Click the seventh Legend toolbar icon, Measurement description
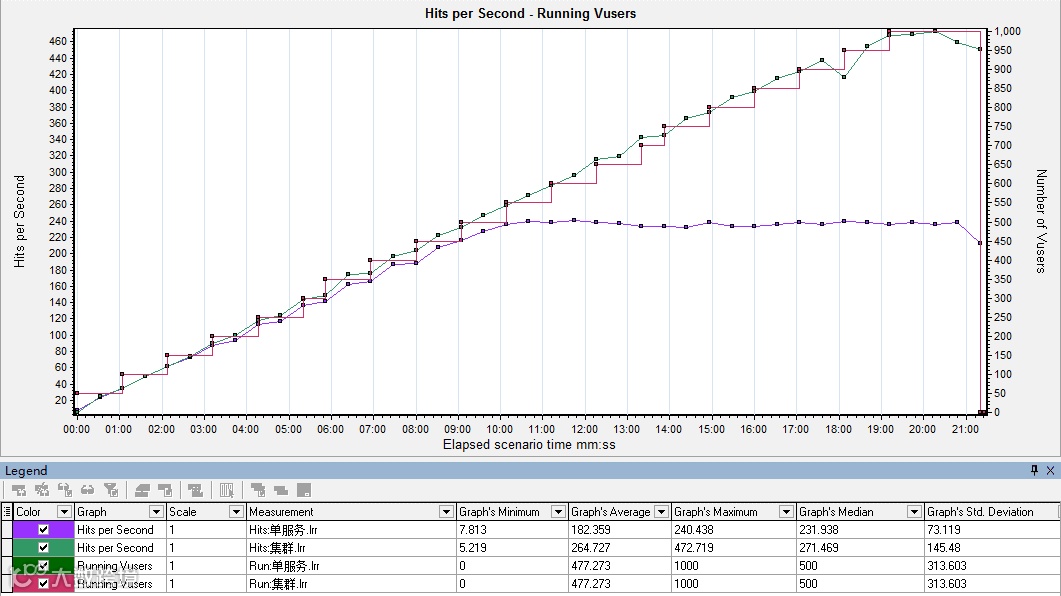The width and height of the screenshot is (1061, 596). pos(165,490)
